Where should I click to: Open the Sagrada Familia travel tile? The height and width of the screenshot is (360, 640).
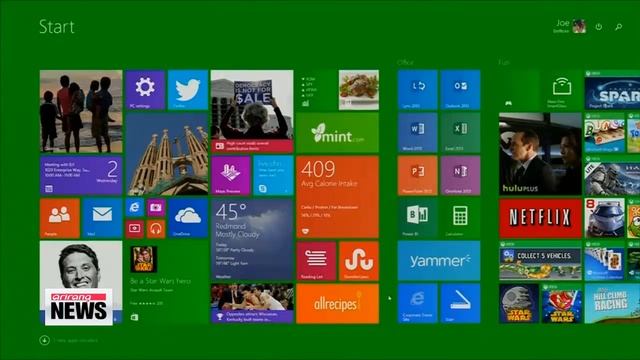(167, 154)
